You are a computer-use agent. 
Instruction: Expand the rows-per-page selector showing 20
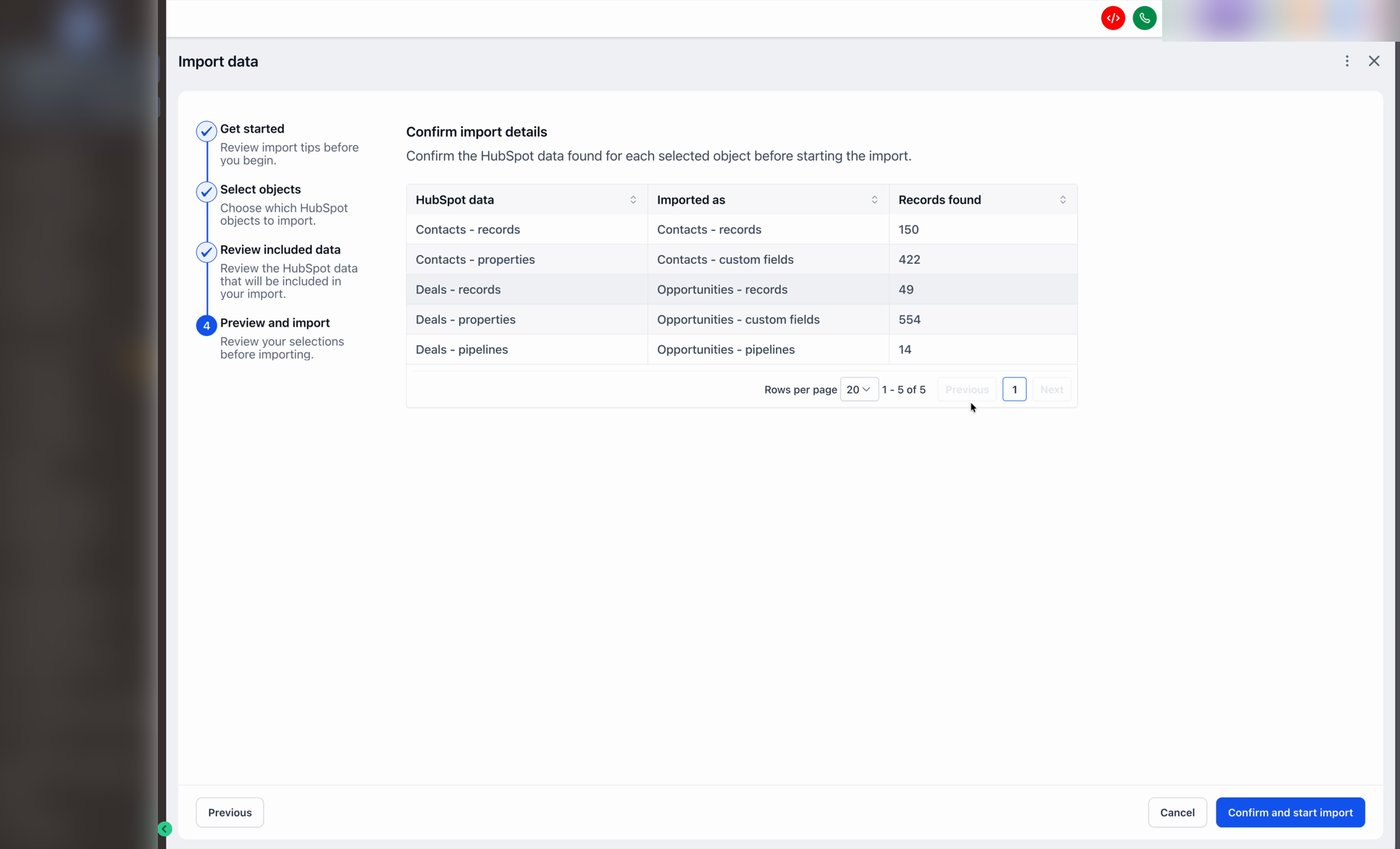point(858,389)
